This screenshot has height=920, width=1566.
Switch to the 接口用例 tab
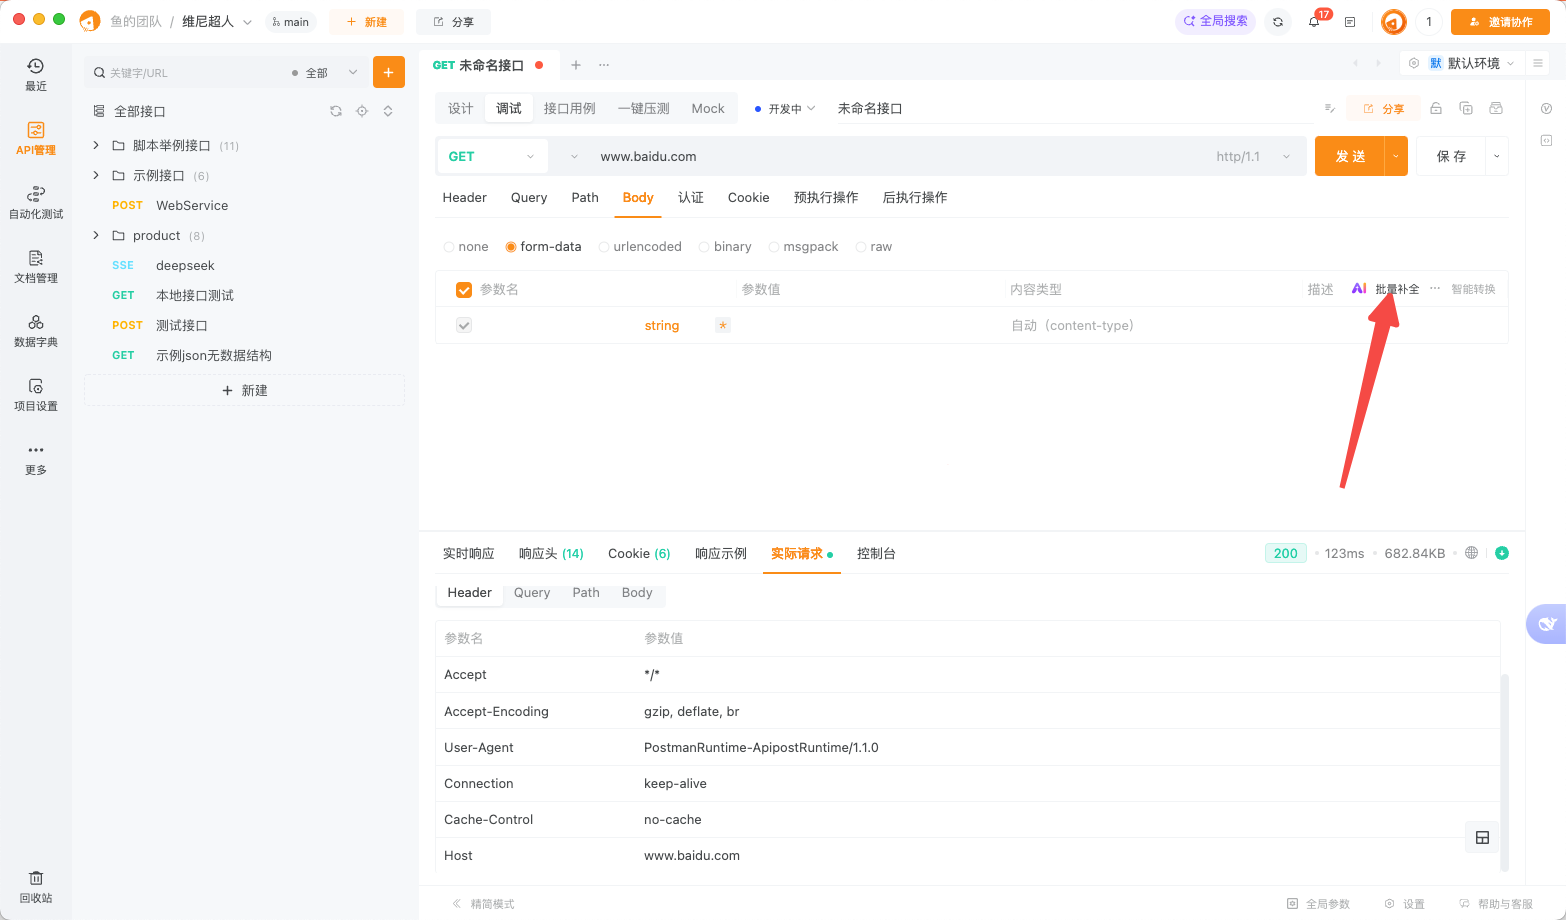569,108
